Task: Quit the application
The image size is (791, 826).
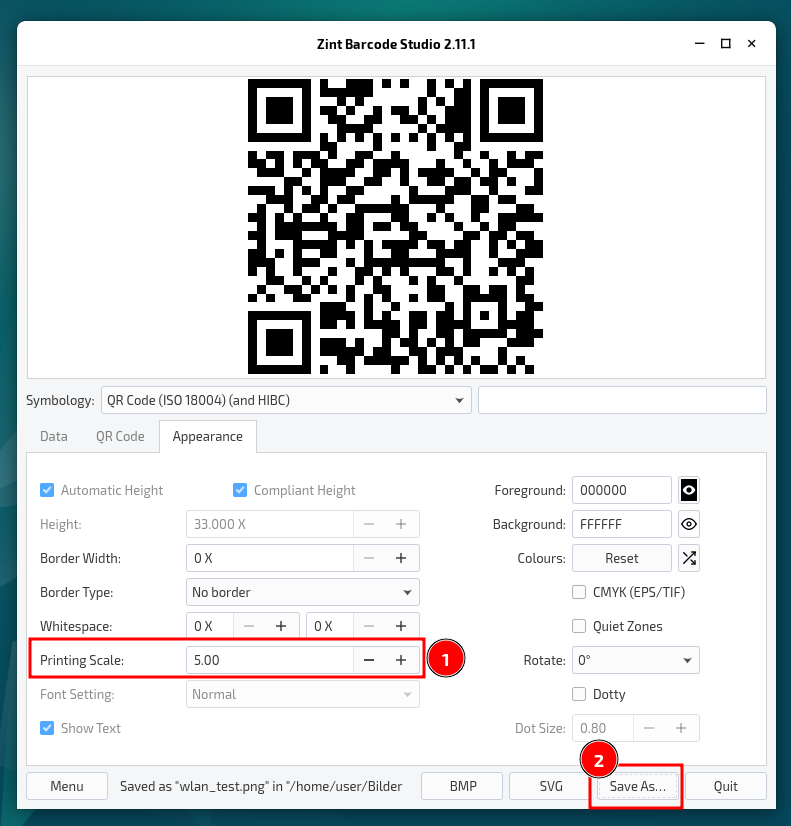Action: coord(726,786)
